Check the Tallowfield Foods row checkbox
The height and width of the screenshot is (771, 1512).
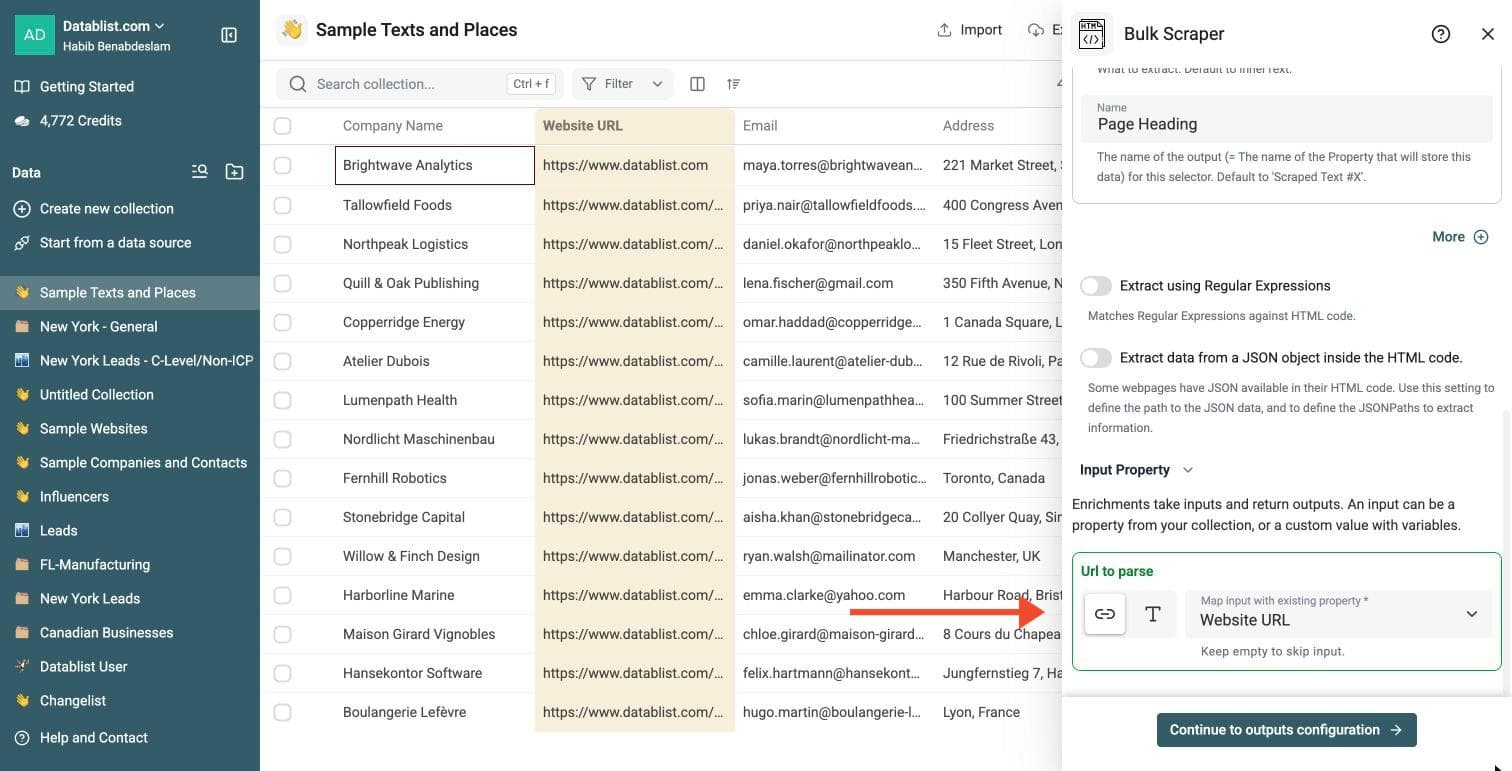click(x=282, y=205)
